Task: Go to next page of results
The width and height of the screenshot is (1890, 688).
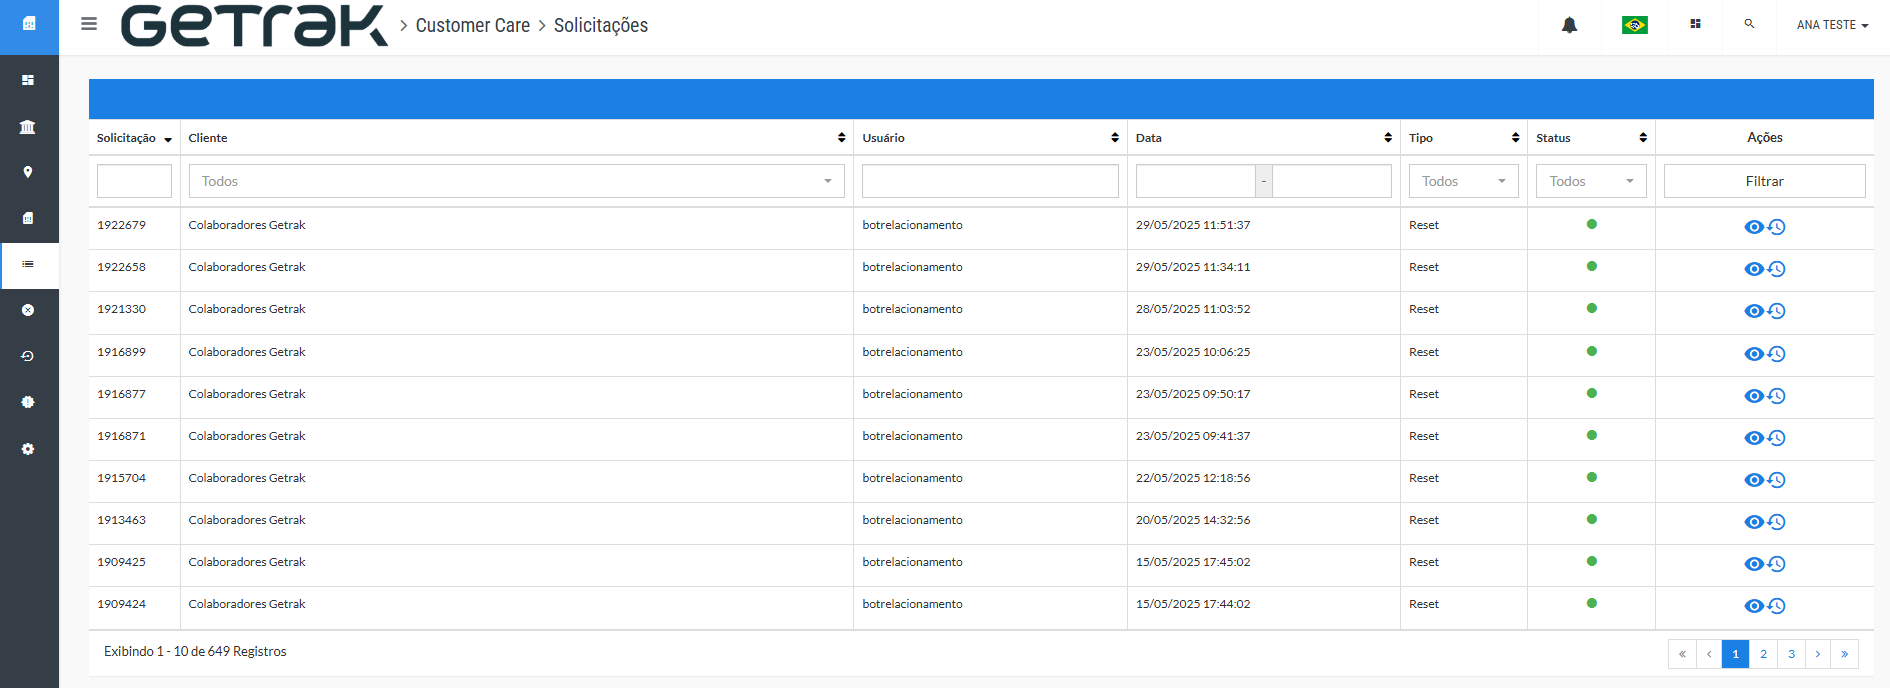Action: pos(1818,654)
